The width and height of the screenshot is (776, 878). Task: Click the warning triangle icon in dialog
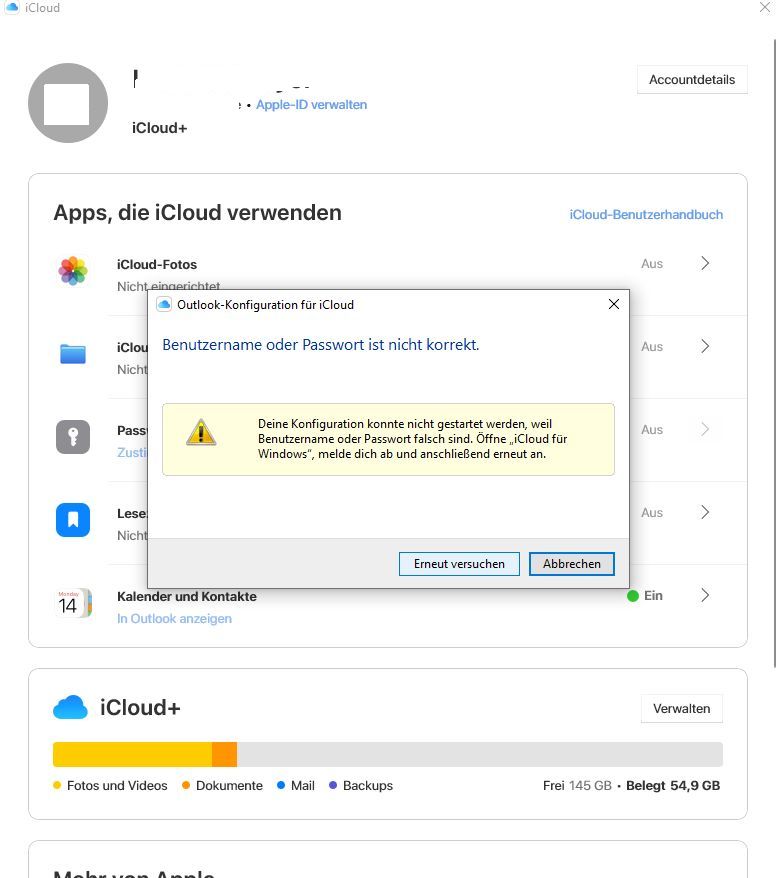201,432
